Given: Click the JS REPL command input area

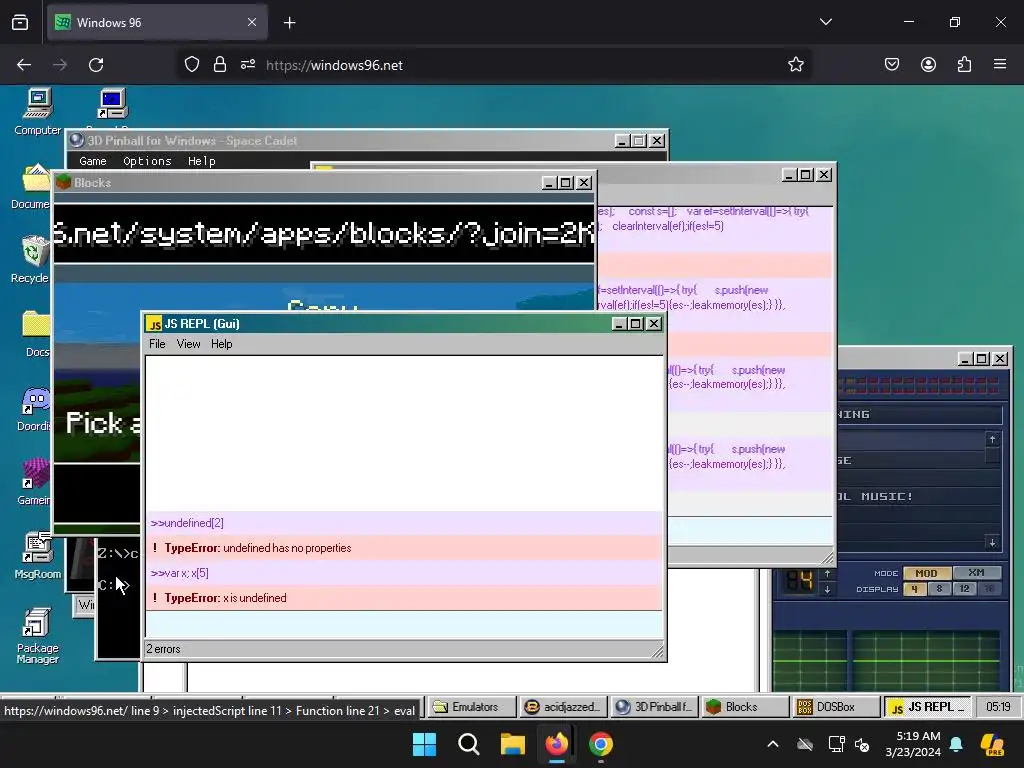Looking at the screenshot, I should (x=404, y=624).
